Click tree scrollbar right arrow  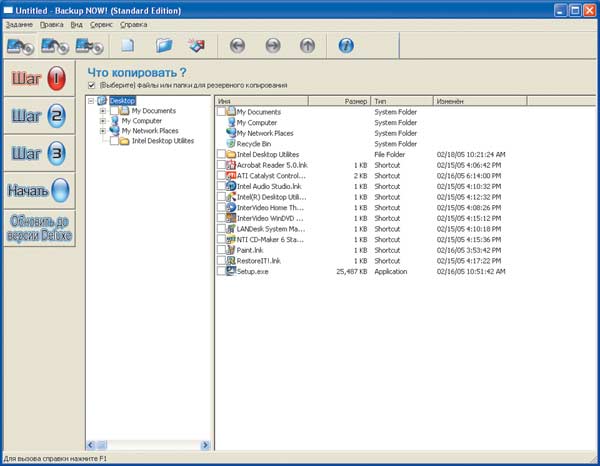[205, 445]
